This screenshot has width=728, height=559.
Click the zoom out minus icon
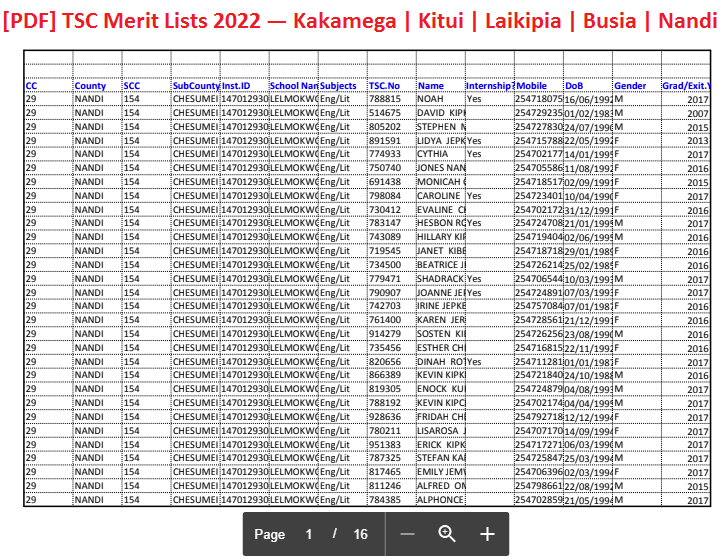tap(407, 534)
